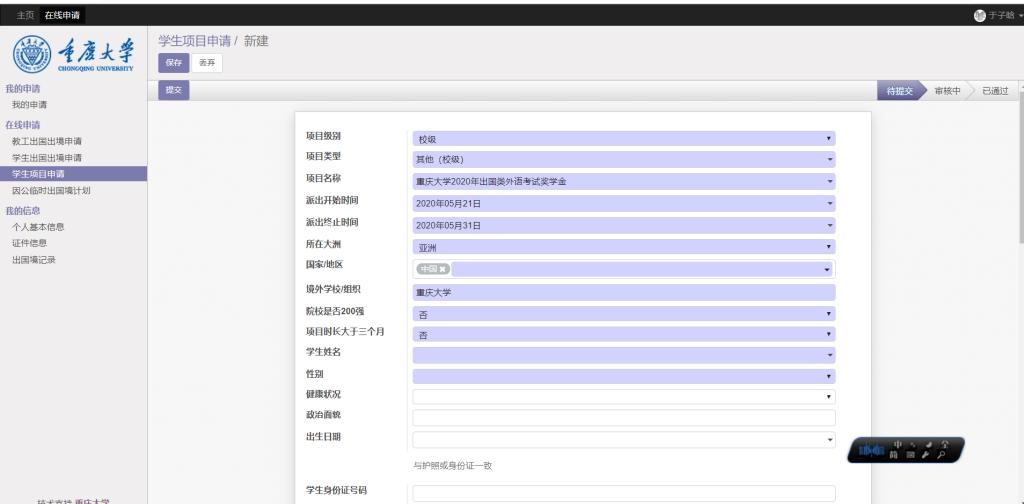
Task: Click the 丢弃 button
Action: [x=207, y=63]
